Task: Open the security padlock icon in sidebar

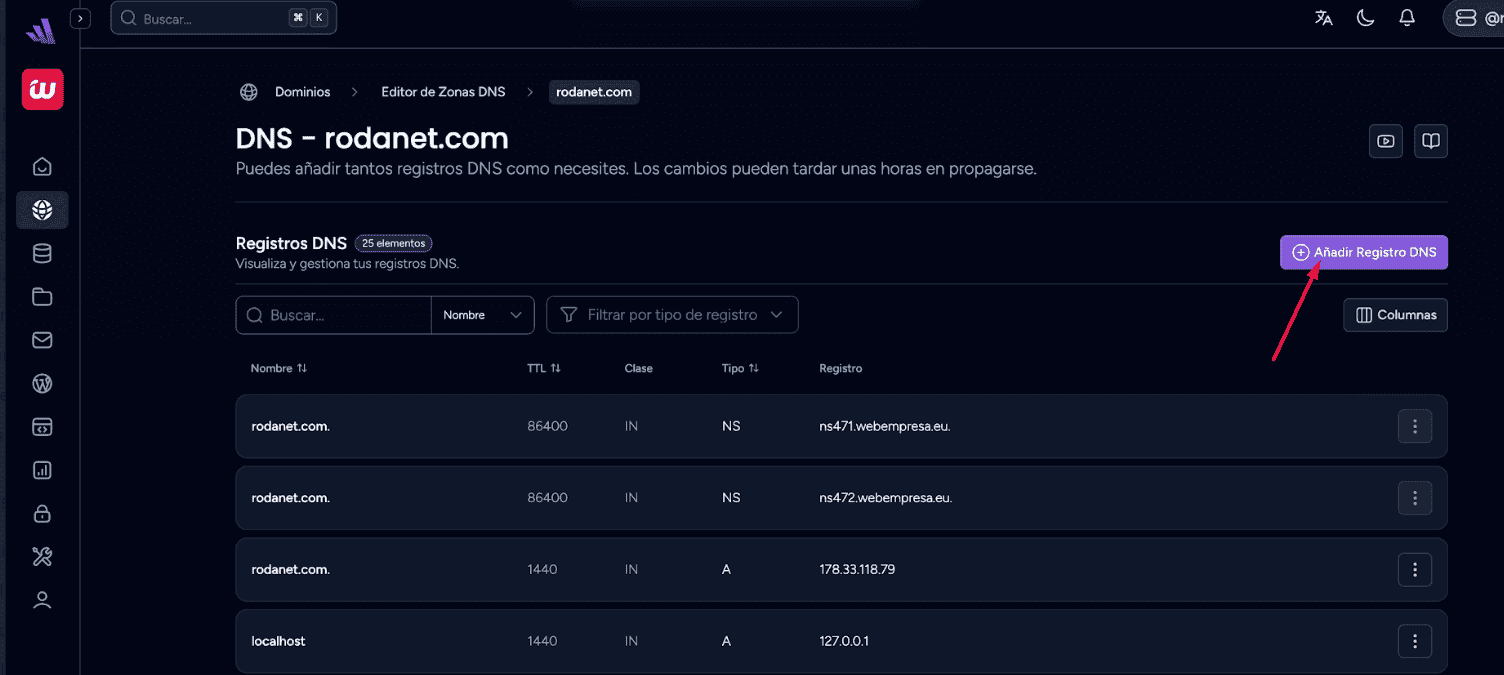Action: point(42,514)
